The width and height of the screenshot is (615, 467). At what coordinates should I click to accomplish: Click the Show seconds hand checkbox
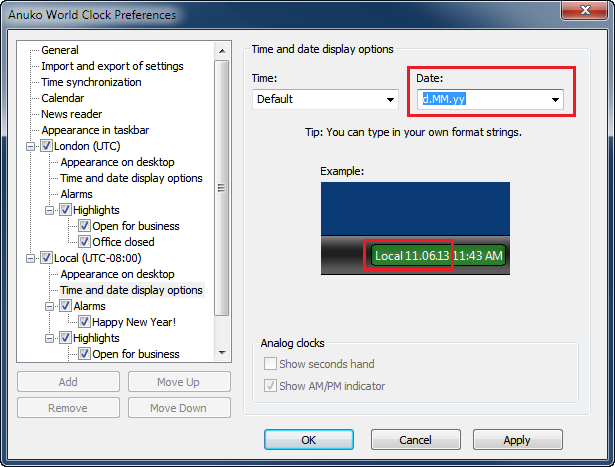(270, 364)
